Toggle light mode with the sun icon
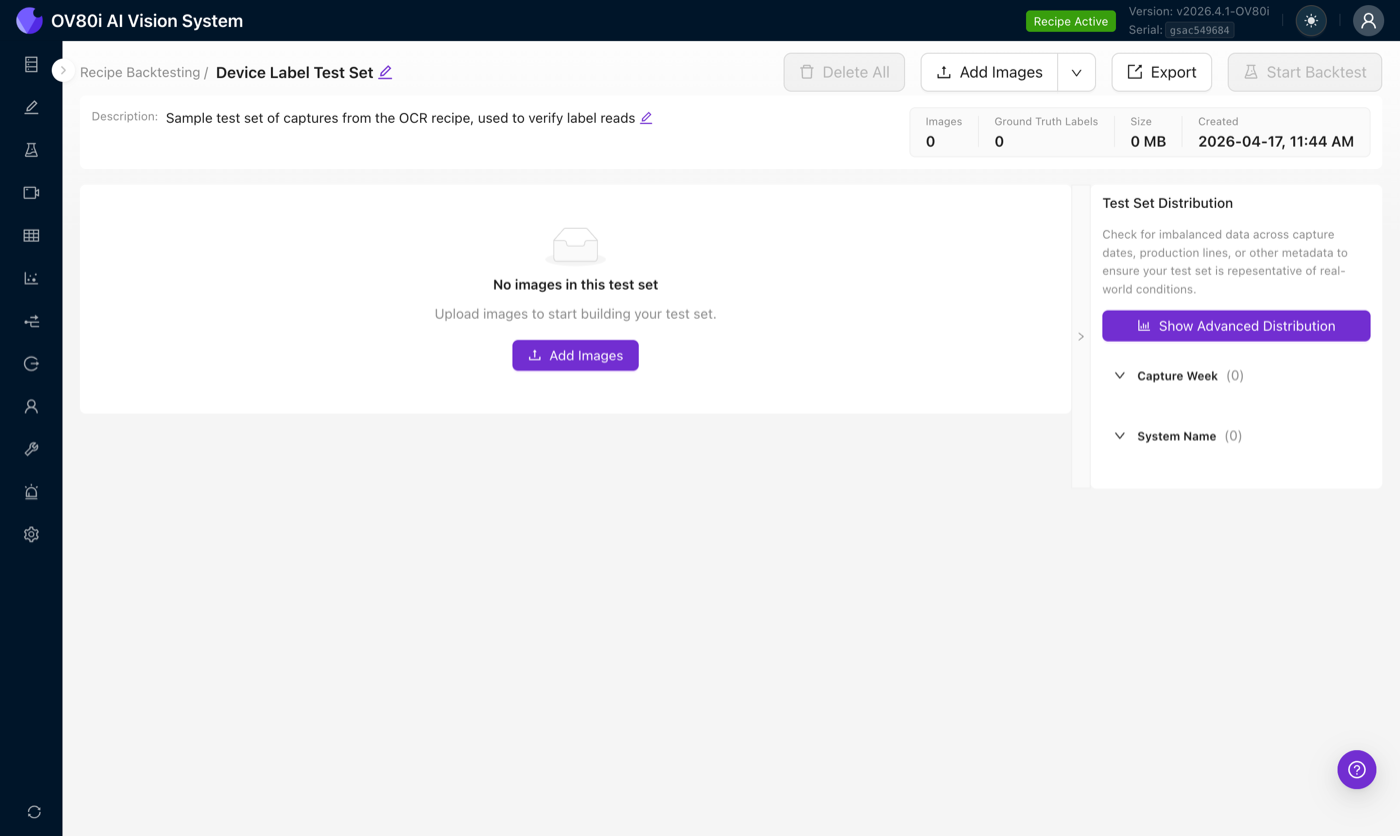This screenshot has height=836, width=1400. pos(1310,20)
